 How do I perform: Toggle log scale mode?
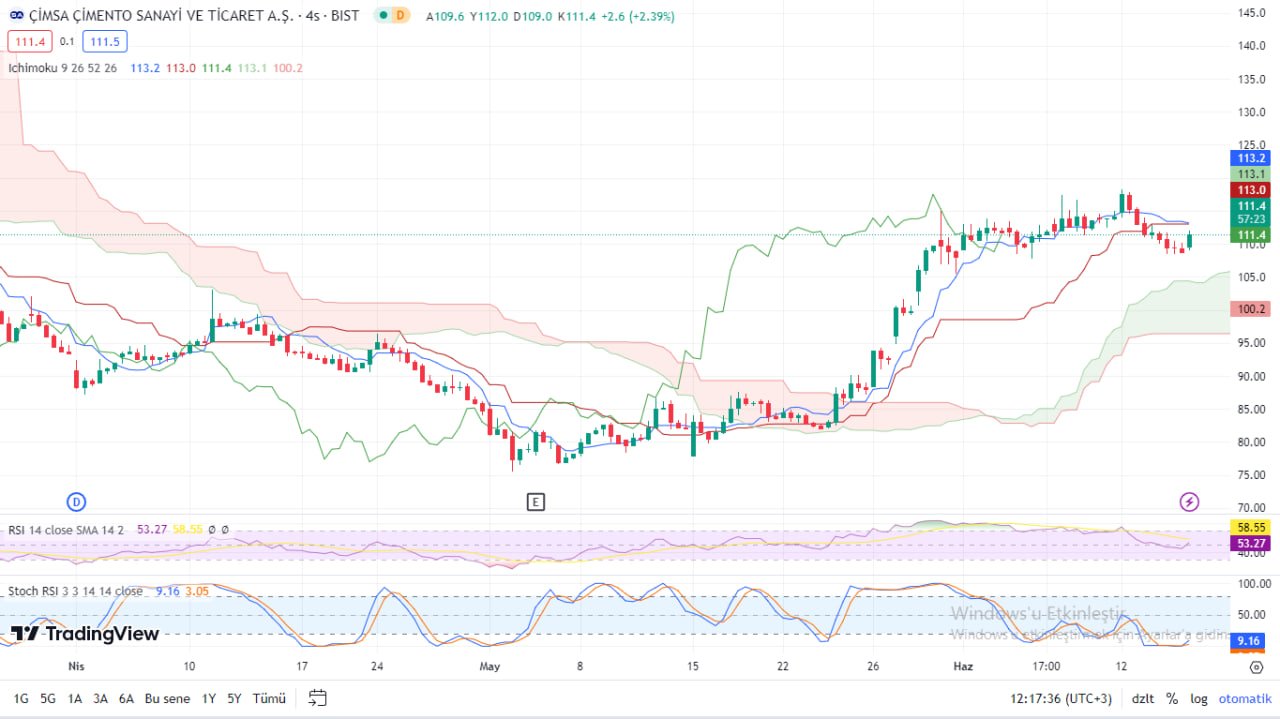point(1199,699)
